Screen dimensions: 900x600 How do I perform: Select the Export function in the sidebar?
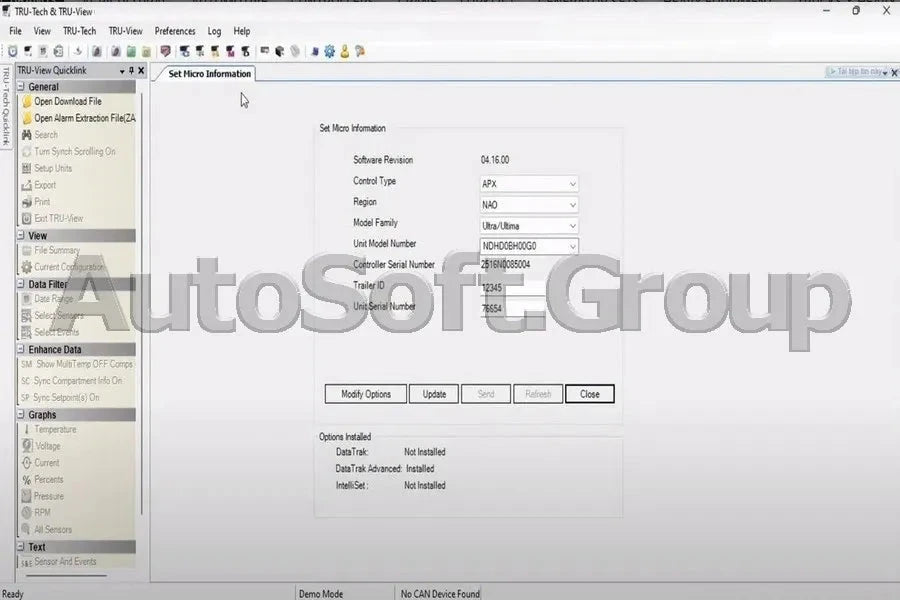46,184
